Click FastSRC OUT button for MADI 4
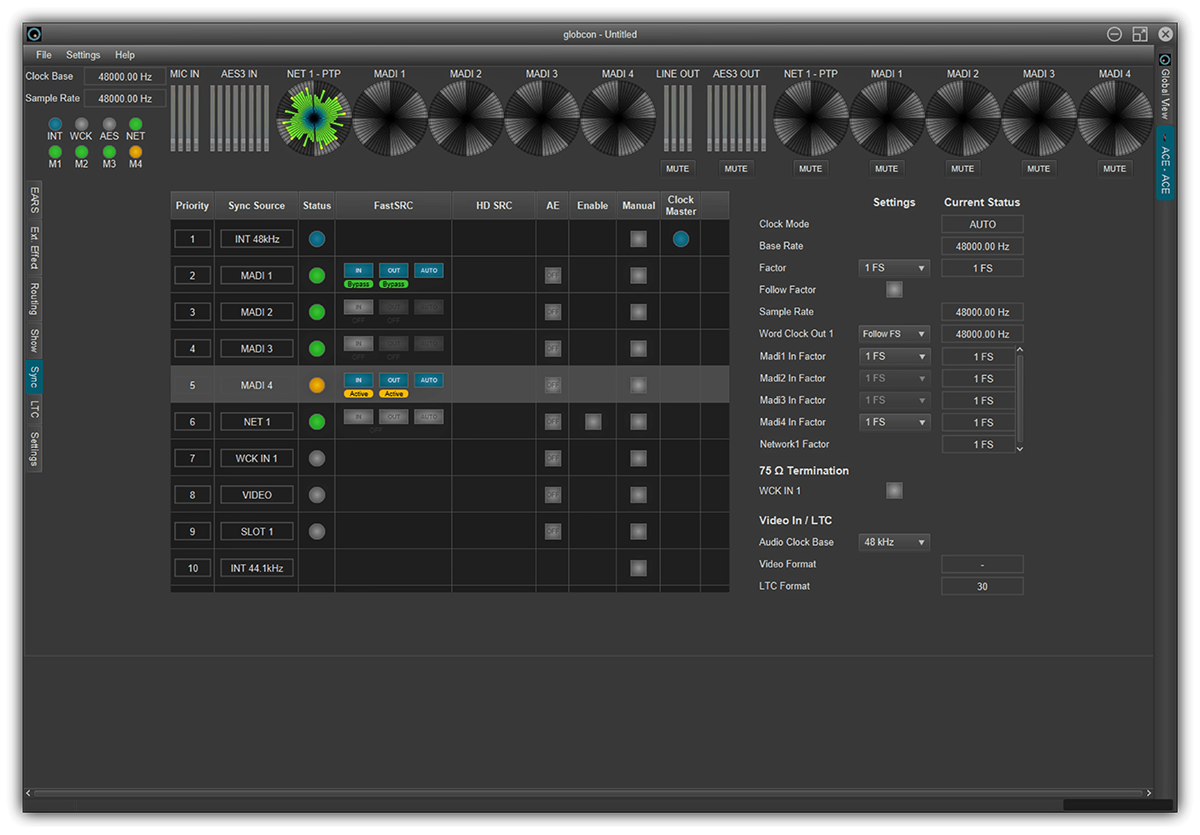1200x835 pixels. coord(394,380)
